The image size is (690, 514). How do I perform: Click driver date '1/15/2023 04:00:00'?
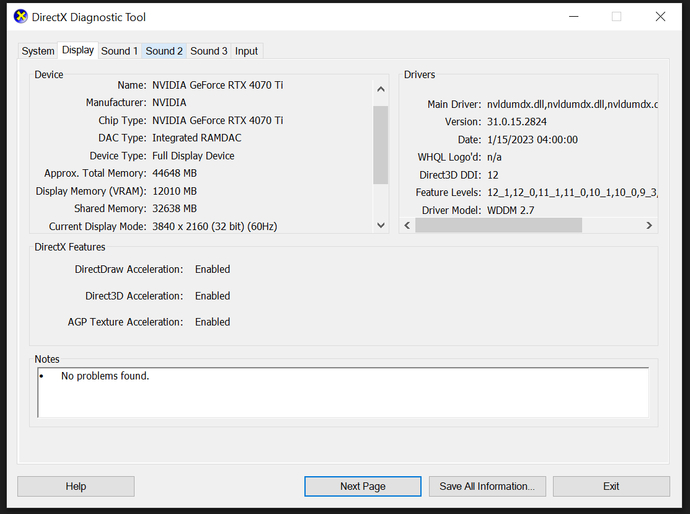[x=532, y=140]
